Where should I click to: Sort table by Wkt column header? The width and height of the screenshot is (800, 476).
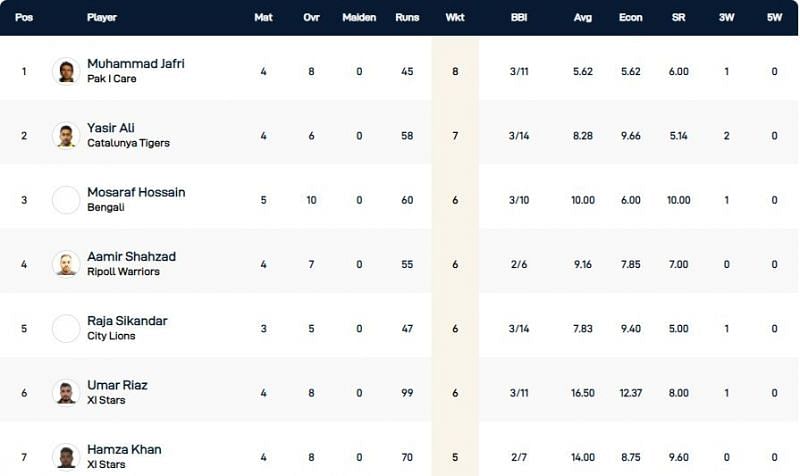click(455, 18)
